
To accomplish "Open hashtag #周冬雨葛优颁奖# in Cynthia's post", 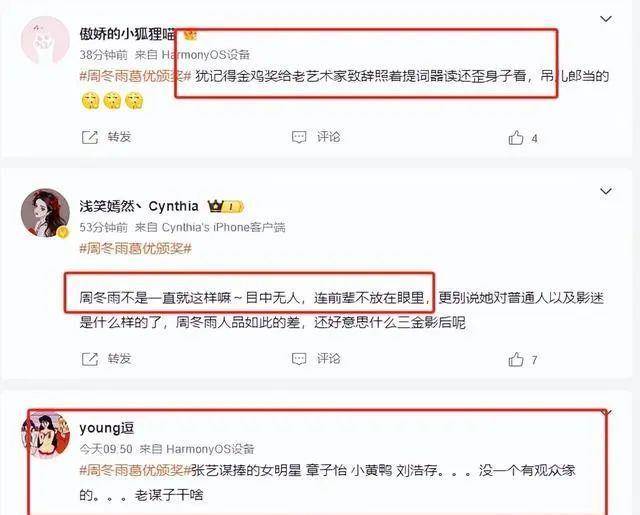I will [136, 249].
